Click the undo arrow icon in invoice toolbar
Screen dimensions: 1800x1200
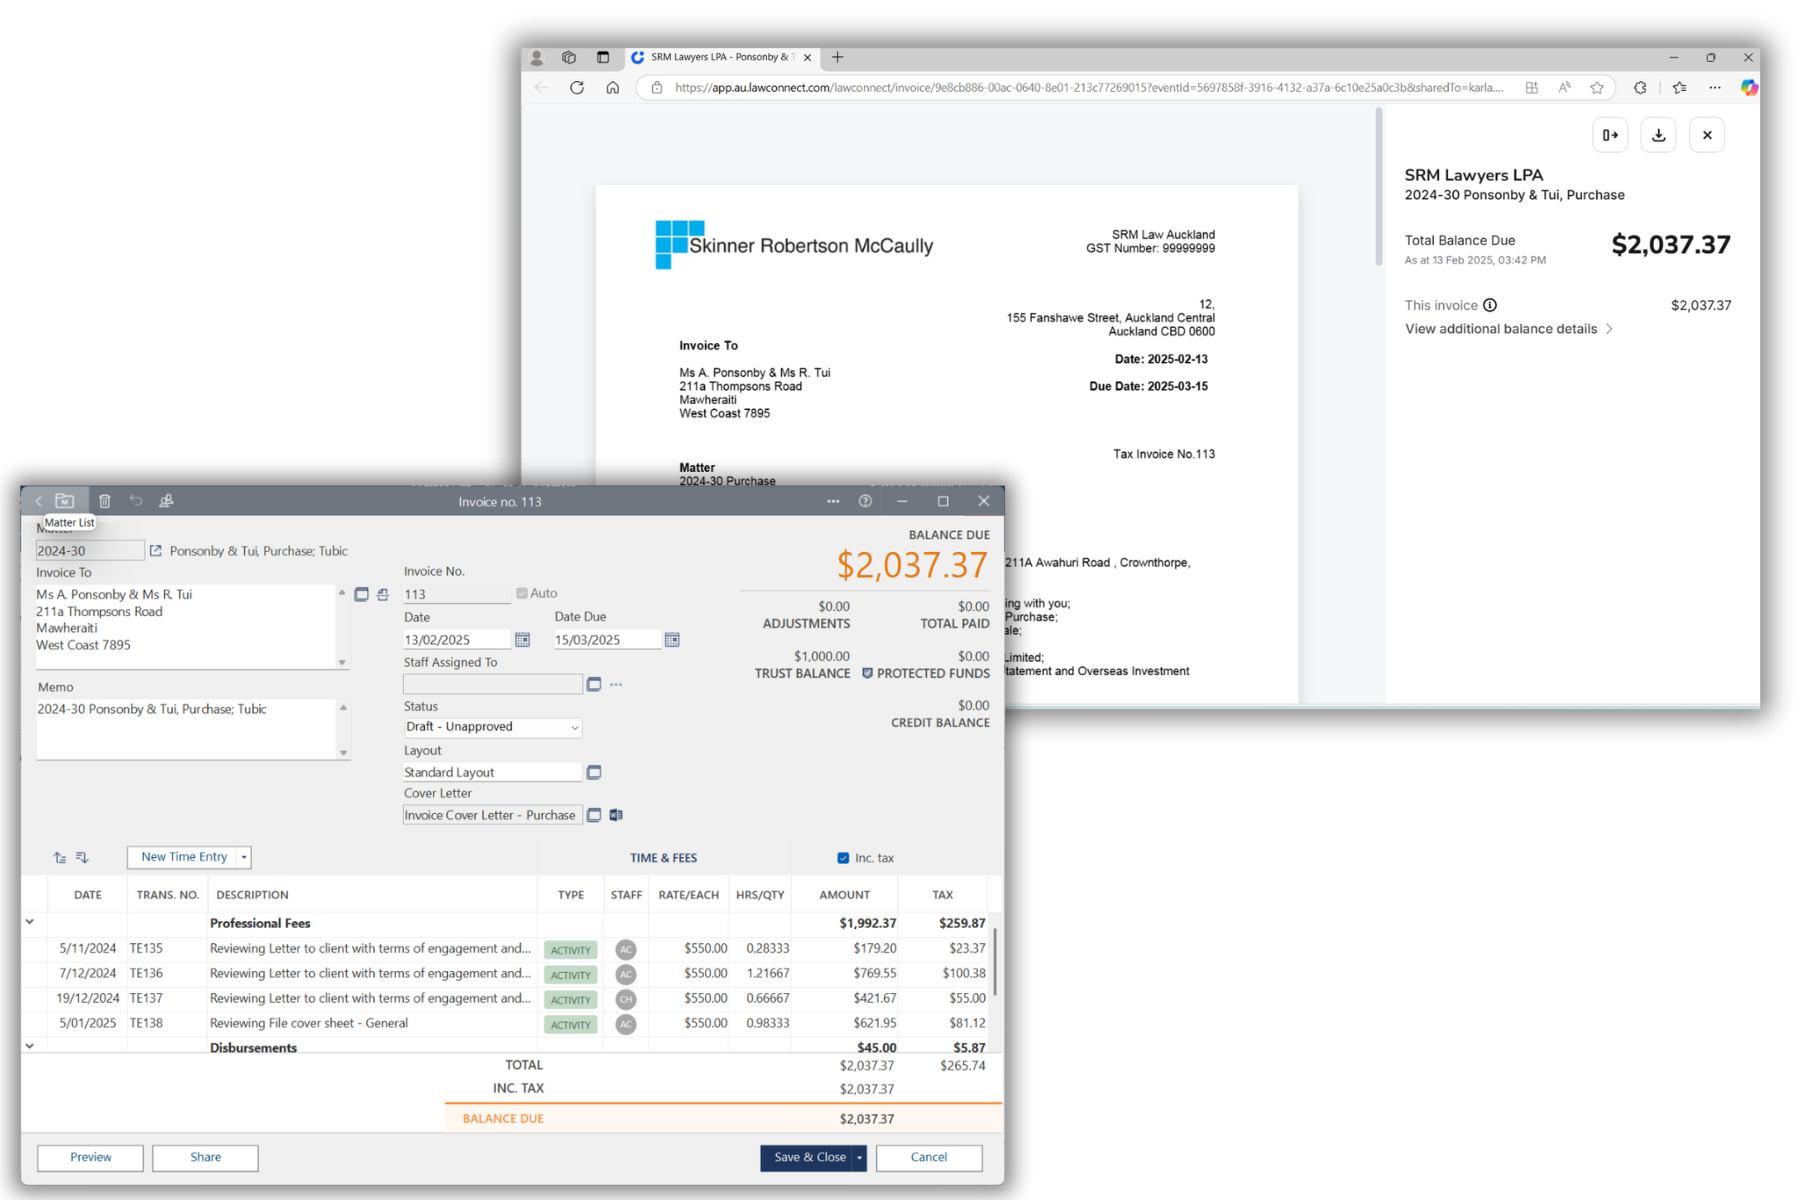(x=136, y=501)
